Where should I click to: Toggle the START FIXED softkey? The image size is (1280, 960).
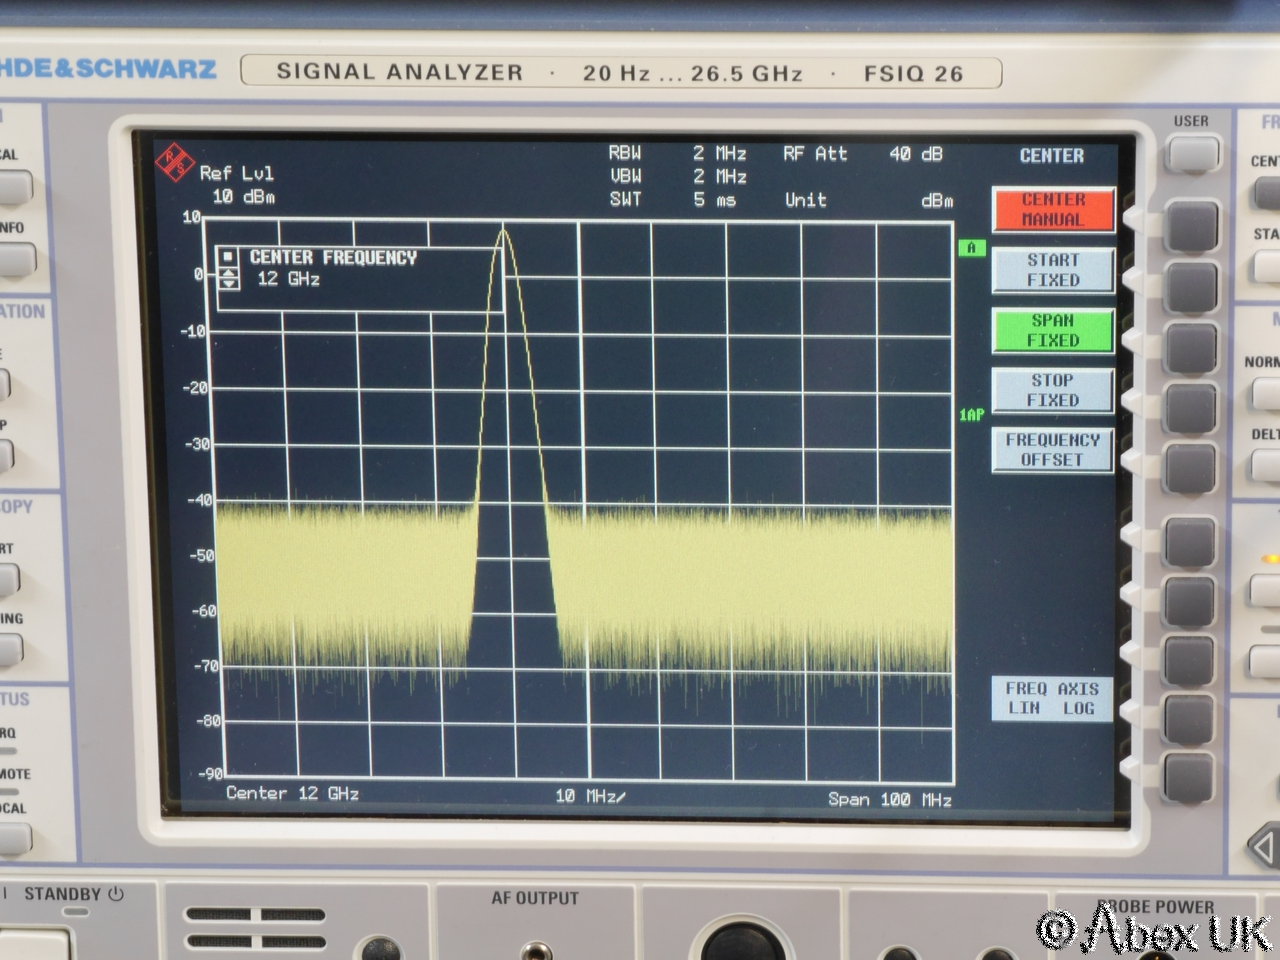click(x=1053, y=271)
